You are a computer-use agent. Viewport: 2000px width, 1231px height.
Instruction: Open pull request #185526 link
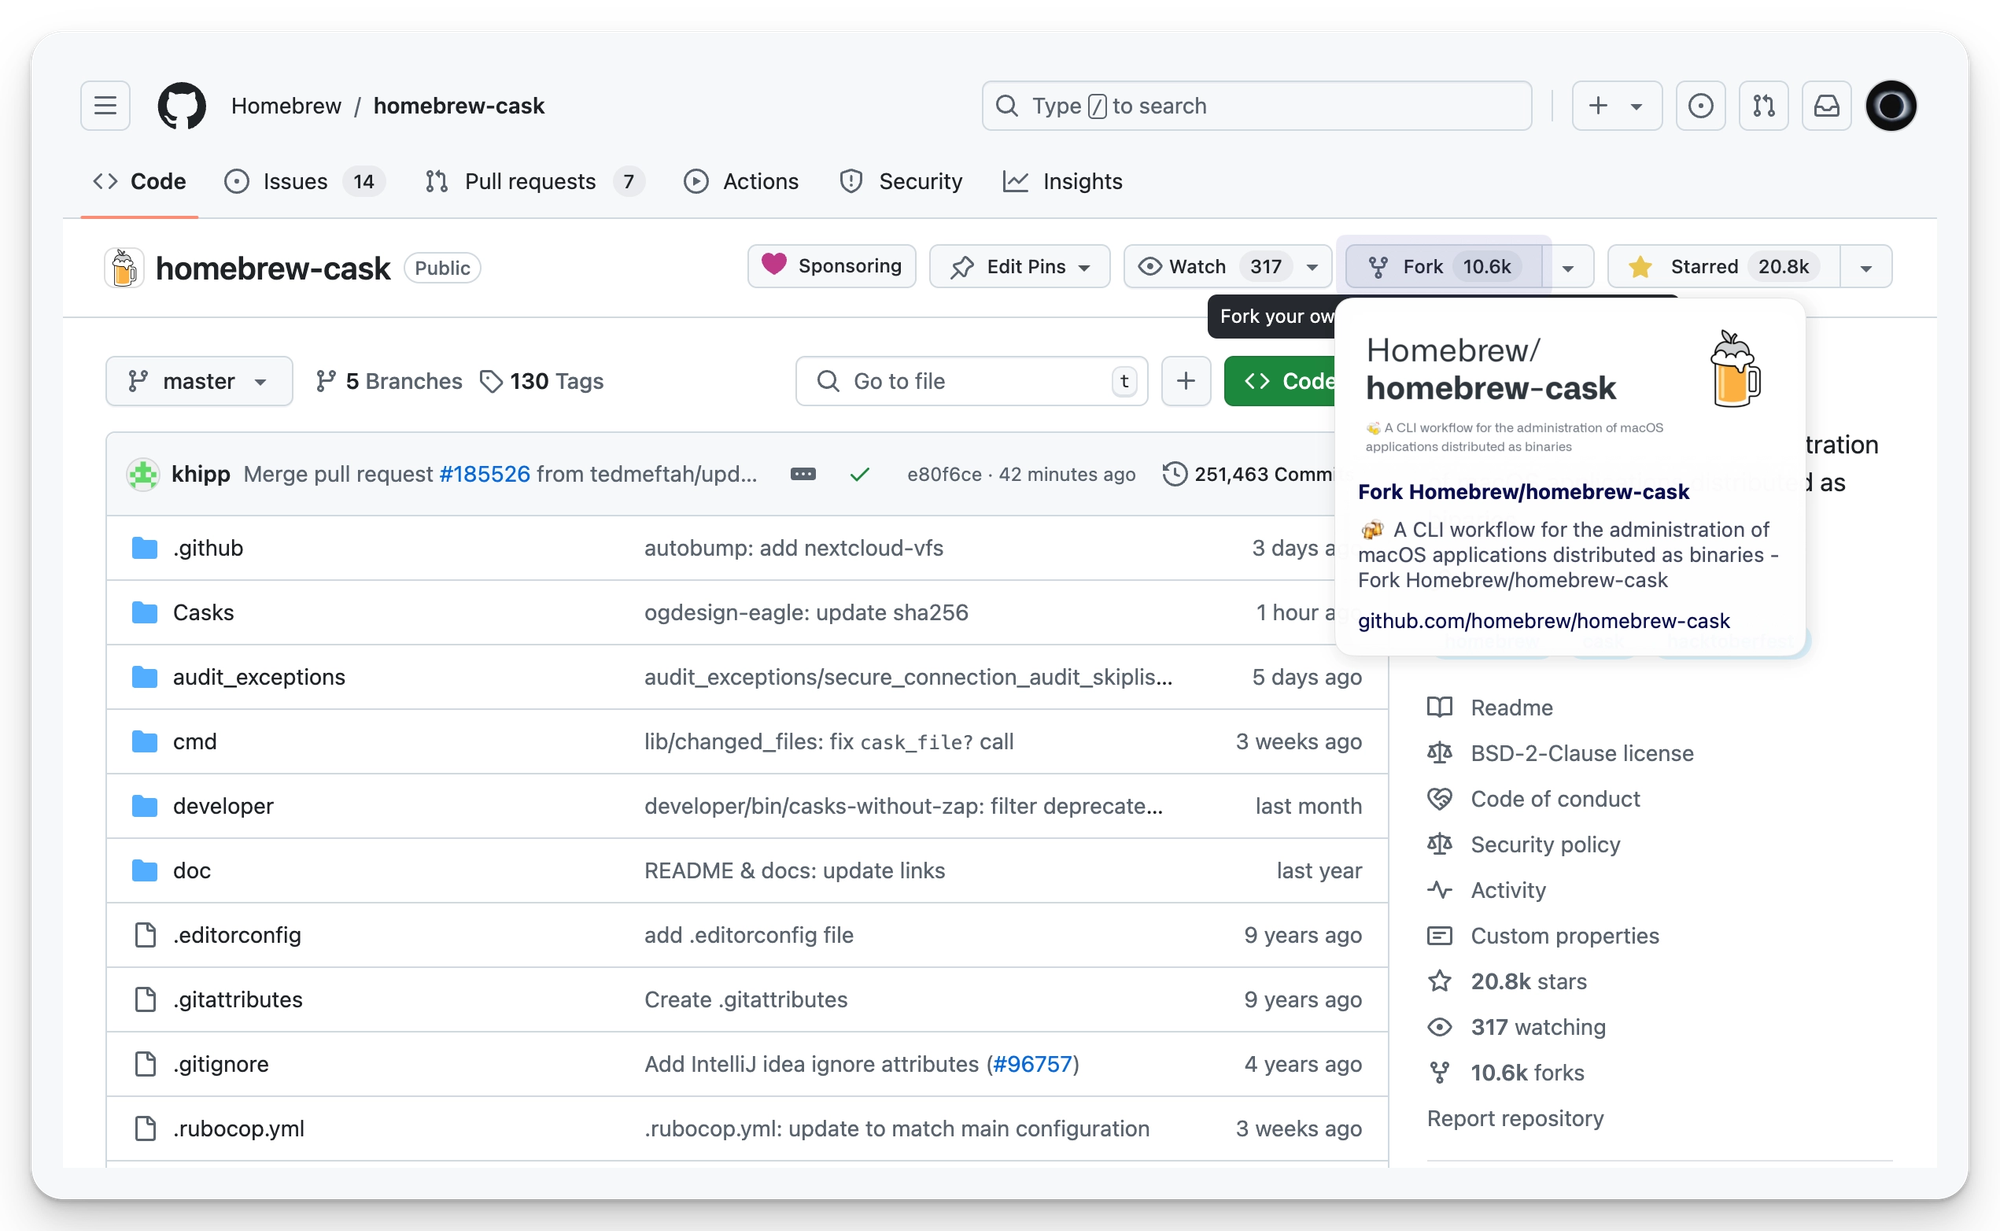pyautogui.click(x=485, y=474)
